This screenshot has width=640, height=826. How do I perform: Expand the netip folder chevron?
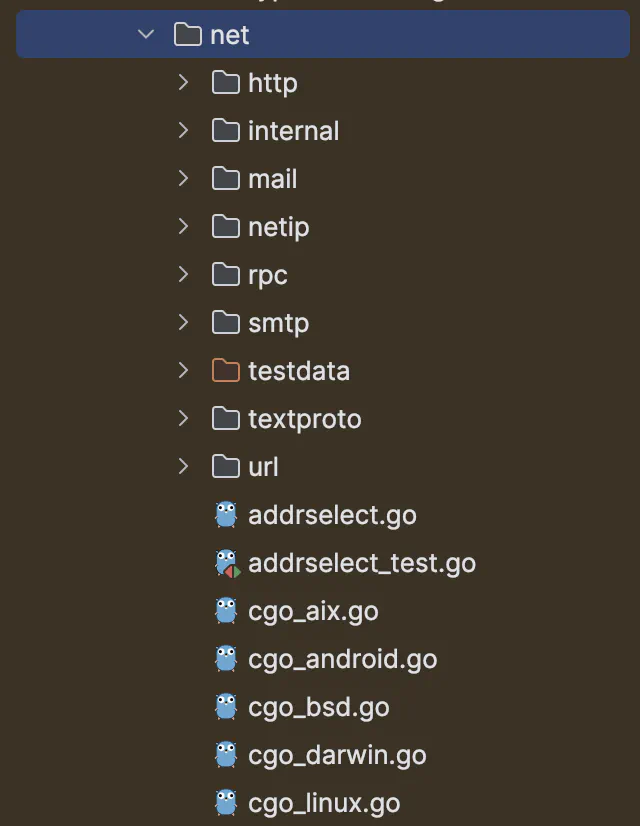[x=183, y=227]
